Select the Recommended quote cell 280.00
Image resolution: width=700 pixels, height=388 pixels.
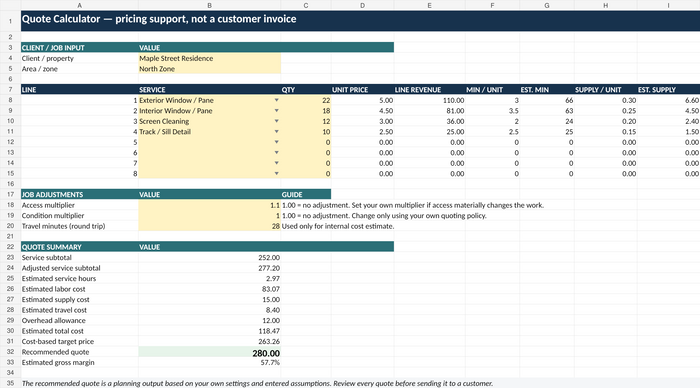pos(209,353)
